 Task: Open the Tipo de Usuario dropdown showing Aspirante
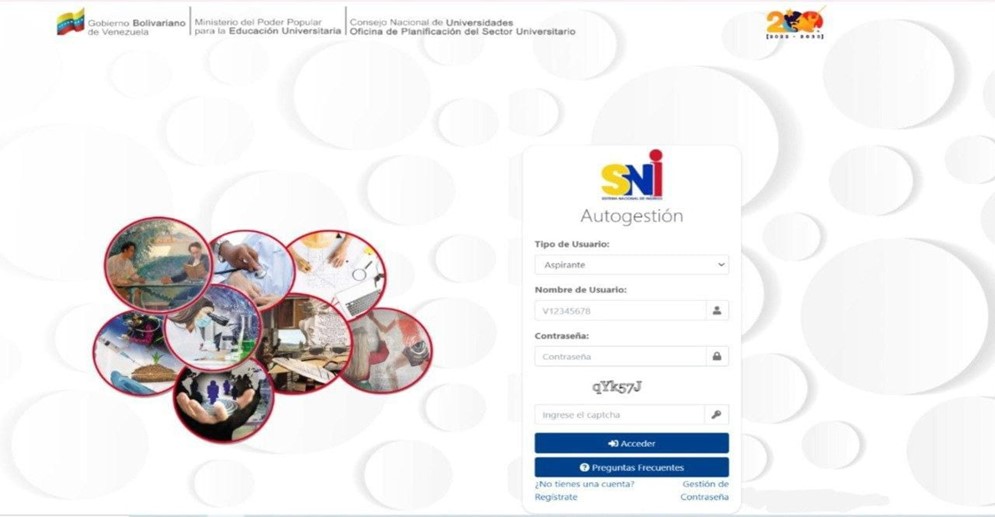point(631,265)
